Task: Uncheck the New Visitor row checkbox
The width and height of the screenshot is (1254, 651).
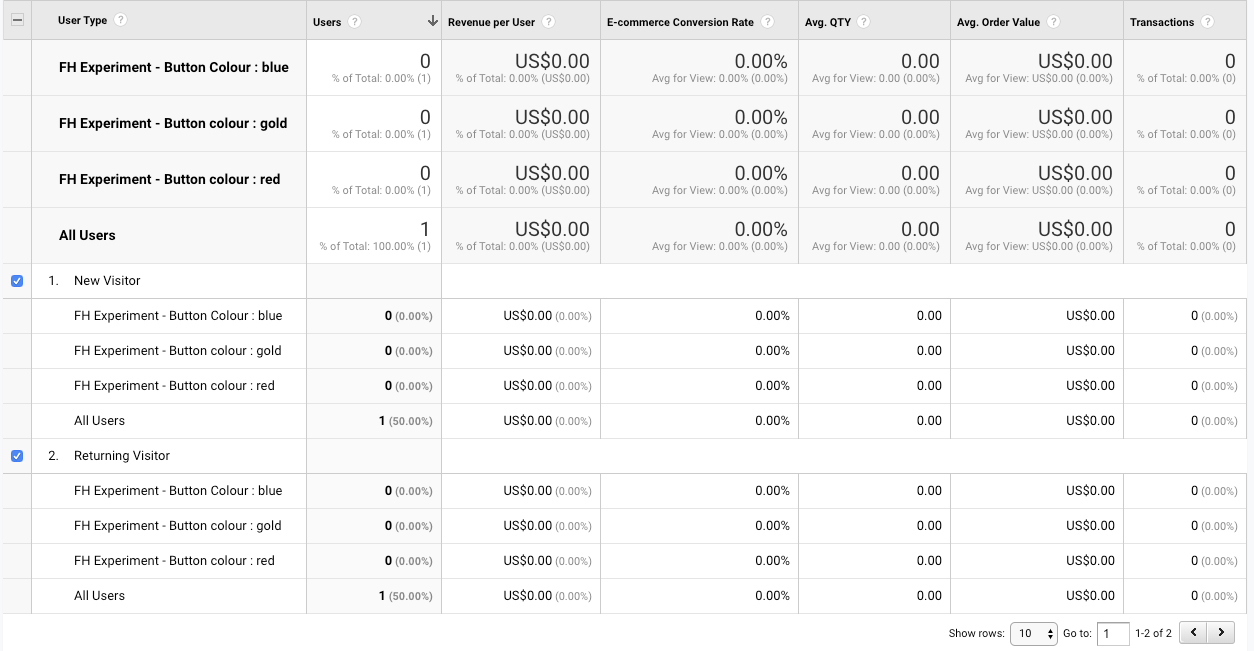Action: click(x=17, y=281)
